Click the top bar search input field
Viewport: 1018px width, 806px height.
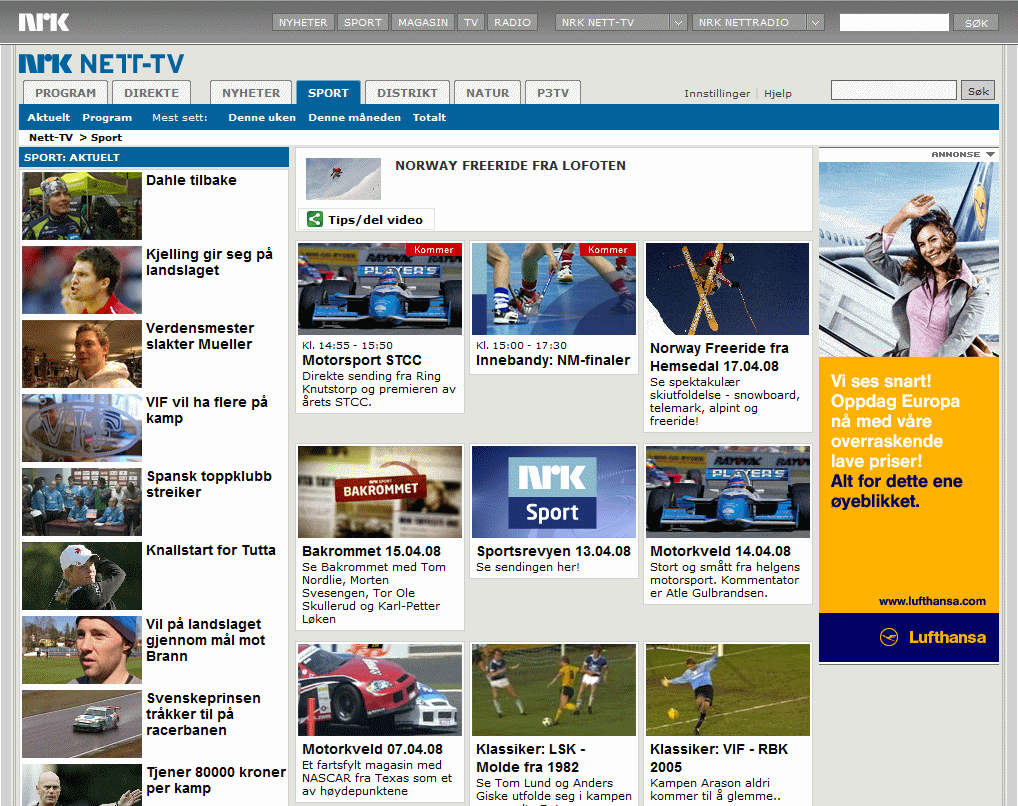click(x=894, y=23)
